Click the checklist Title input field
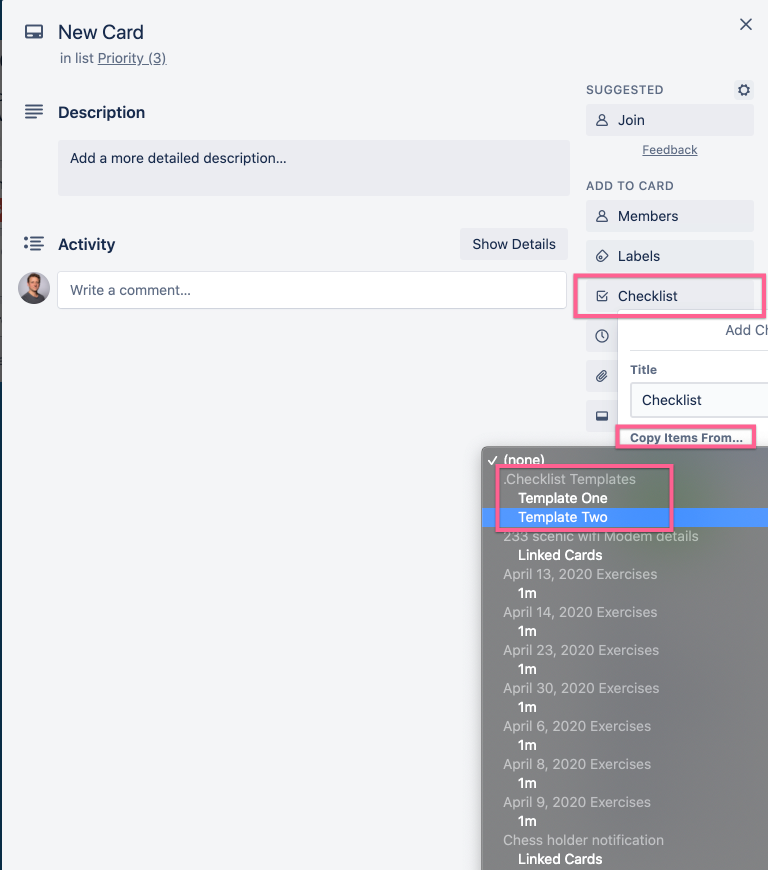The height and width of the screenshot is (870, 768). [699, 399]
